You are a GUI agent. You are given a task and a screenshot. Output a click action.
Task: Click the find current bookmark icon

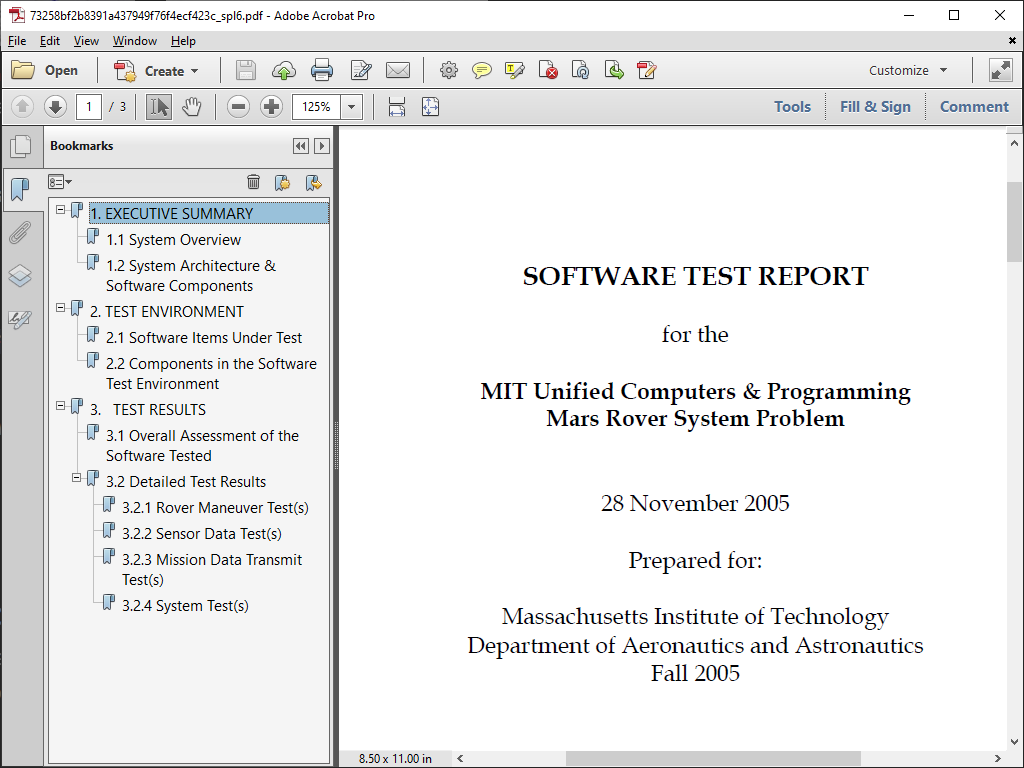pos(314,182)
